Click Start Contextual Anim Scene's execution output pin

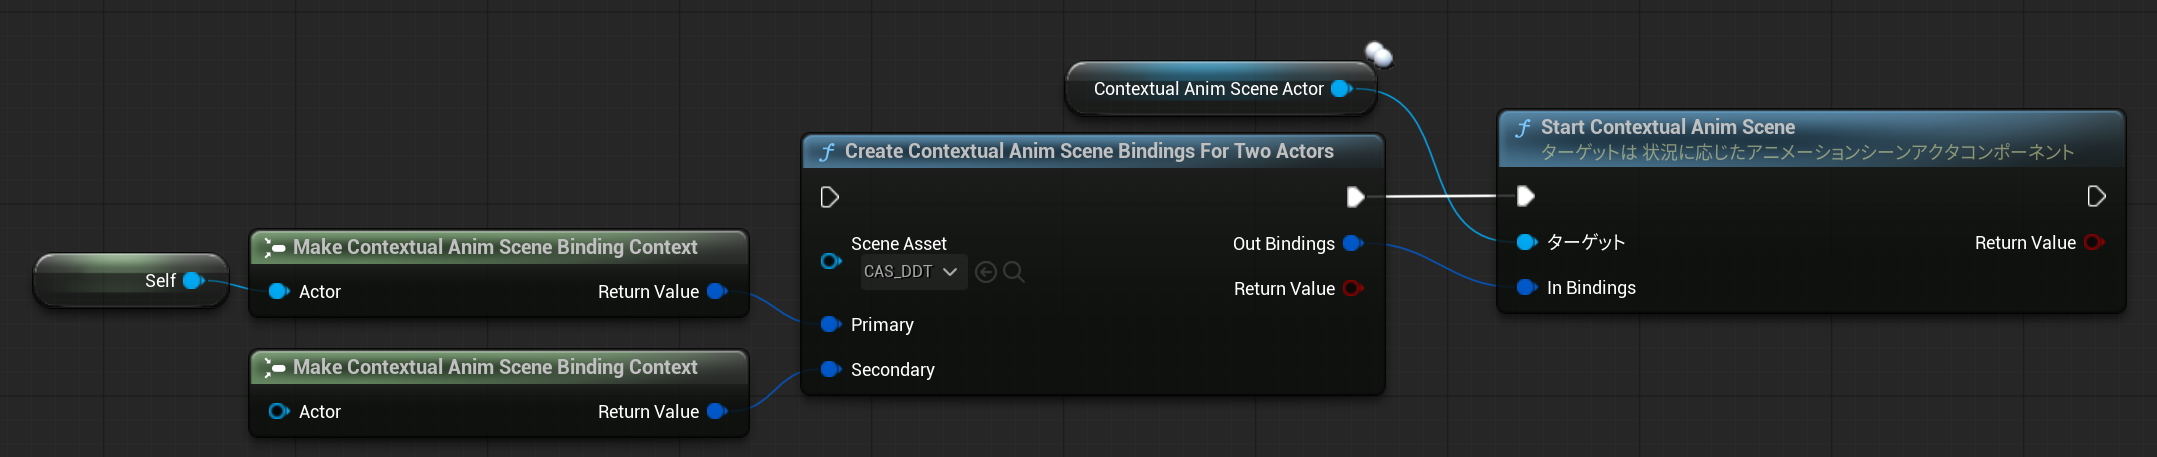coord(2096,196)
